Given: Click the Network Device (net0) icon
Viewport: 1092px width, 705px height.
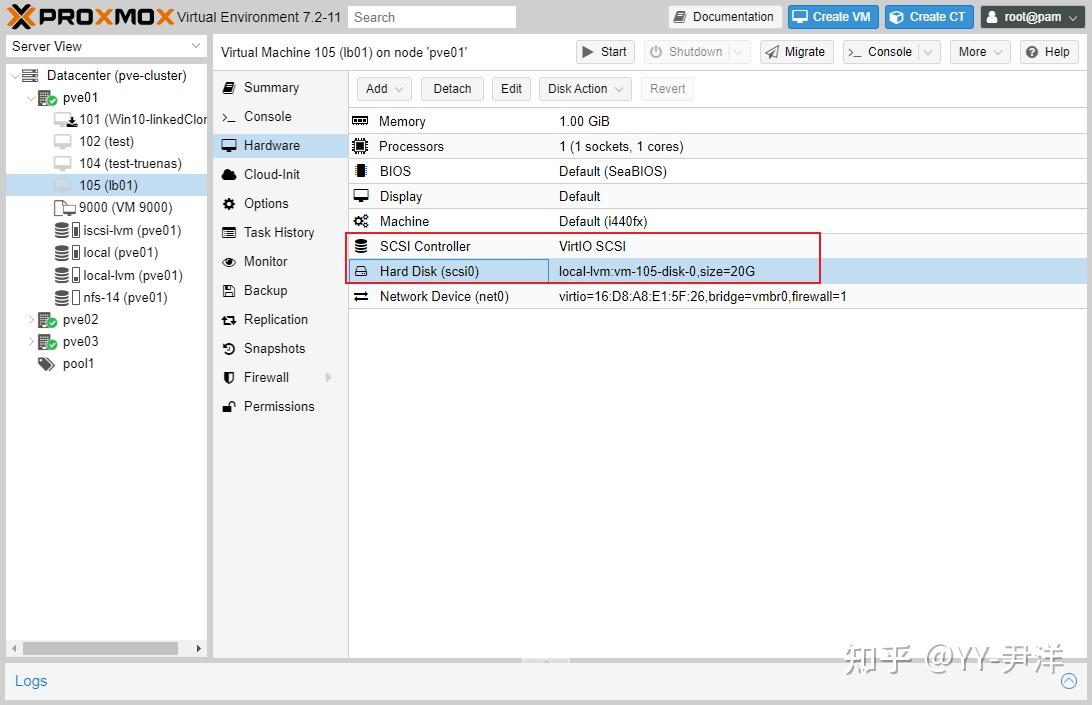Looking at the screenshot, I should point(361,296).
